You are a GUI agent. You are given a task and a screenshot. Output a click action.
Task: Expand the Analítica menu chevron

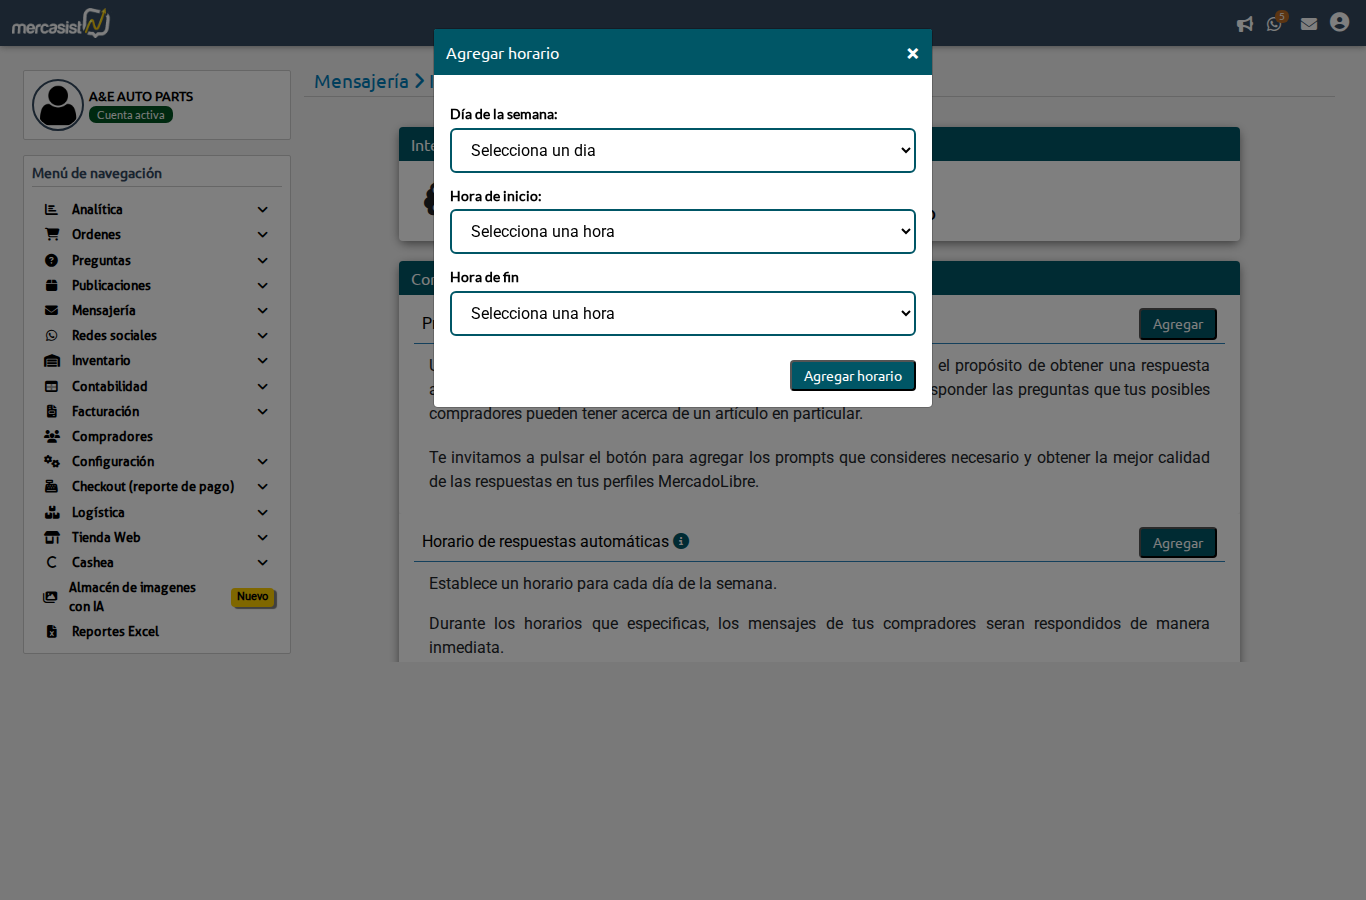tap(262, 209)
